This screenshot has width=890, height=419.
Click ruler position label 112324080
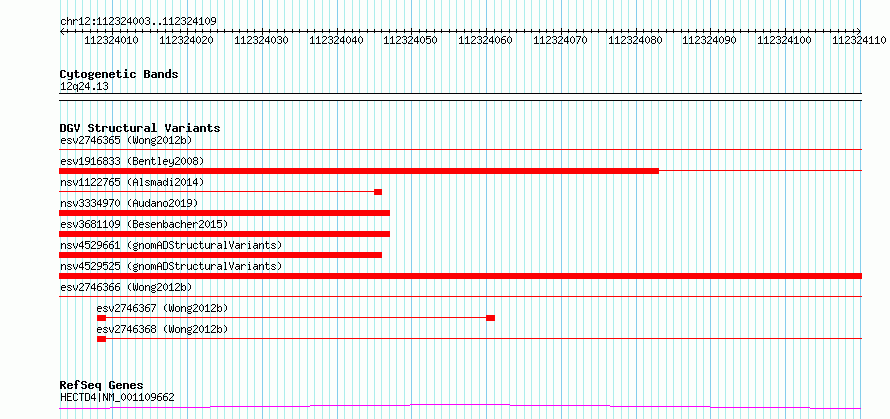(636, 40)
